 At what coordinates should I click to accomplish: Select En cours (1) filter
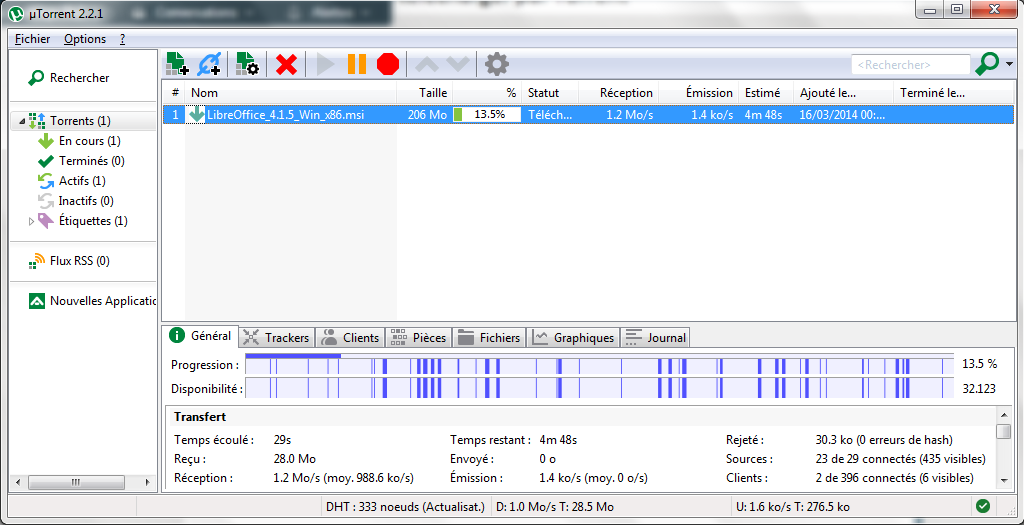click(89, 141)
